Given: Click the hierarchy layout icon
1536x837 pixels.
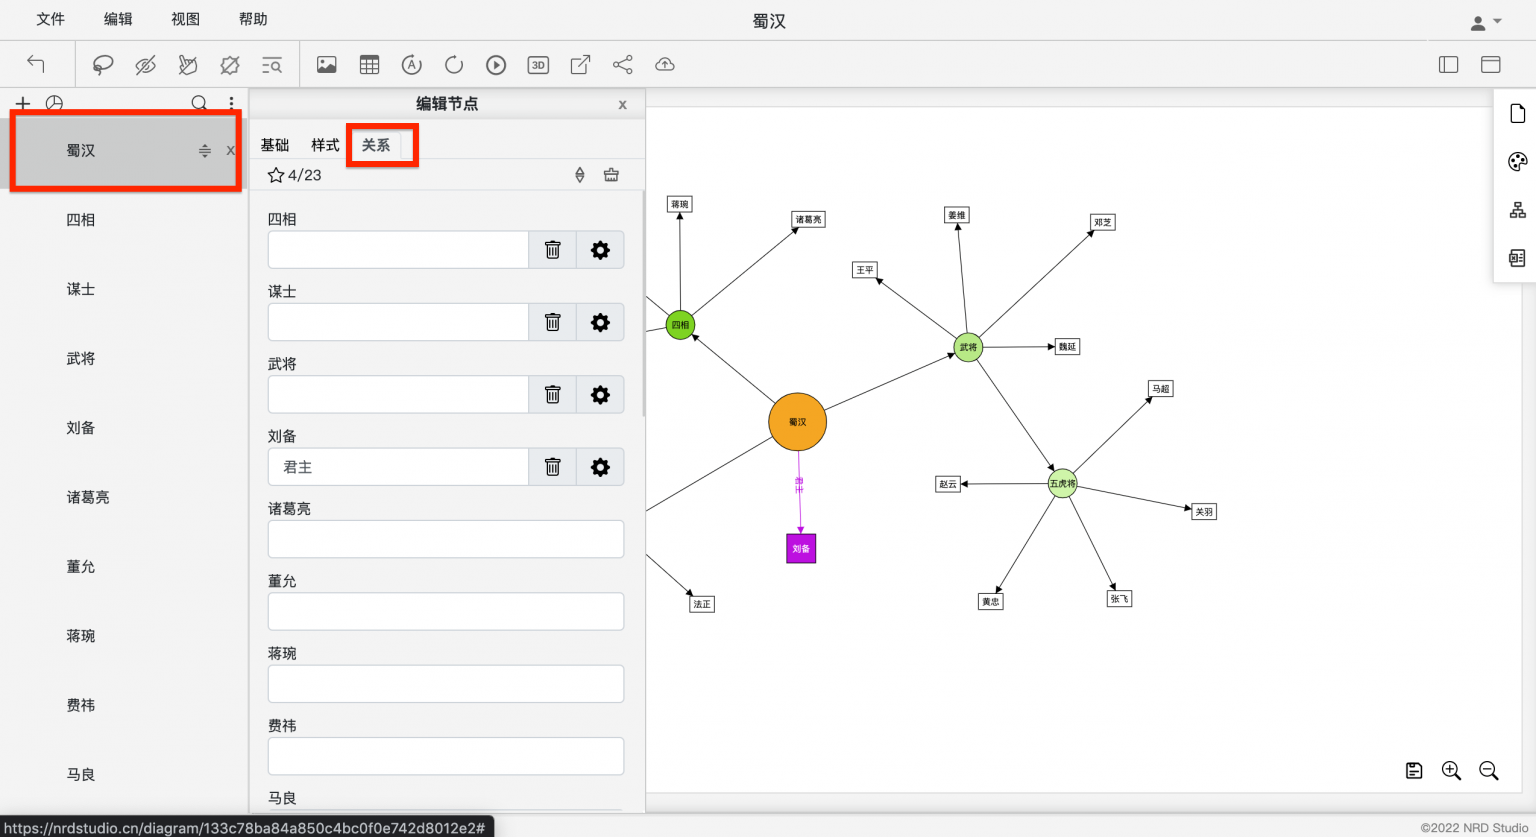Looking at the screenshot, I should 1517,210.
